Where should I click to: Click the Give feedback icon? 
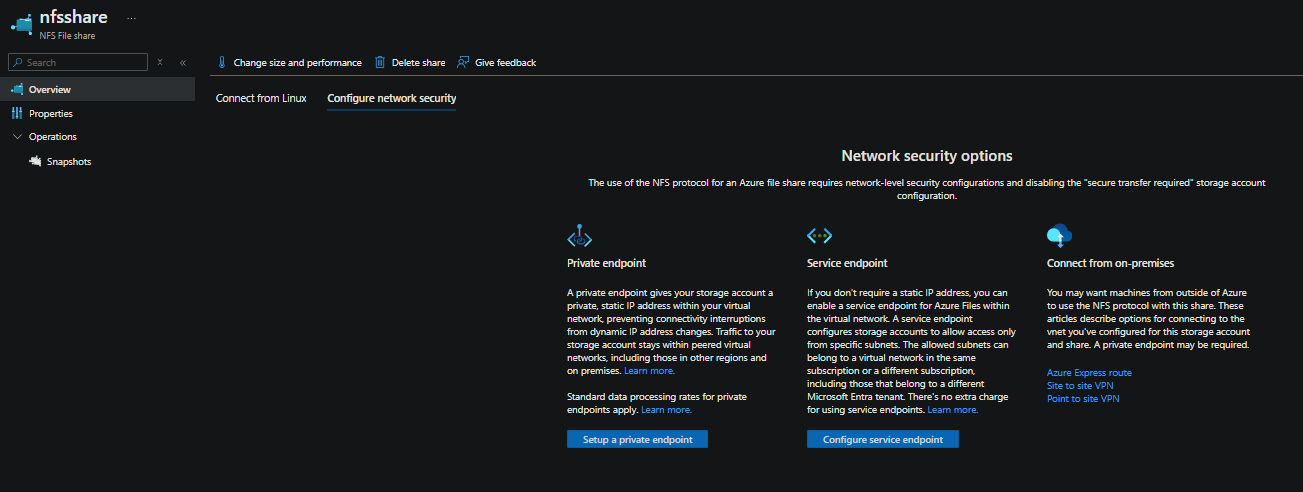click(x=463, y=62)
